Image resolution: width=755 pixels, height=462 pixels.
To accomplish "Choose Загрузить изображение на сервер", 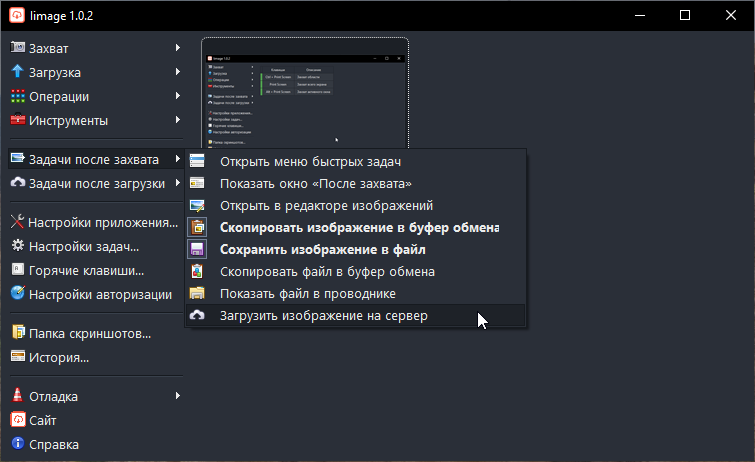I will (355, 316).
